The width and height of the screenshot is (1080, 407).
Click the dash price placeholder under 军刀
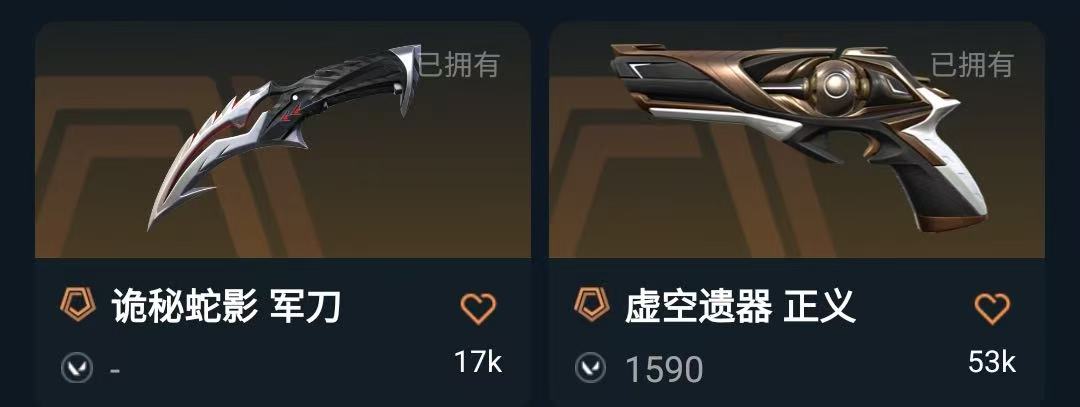(x=115, y=370)
